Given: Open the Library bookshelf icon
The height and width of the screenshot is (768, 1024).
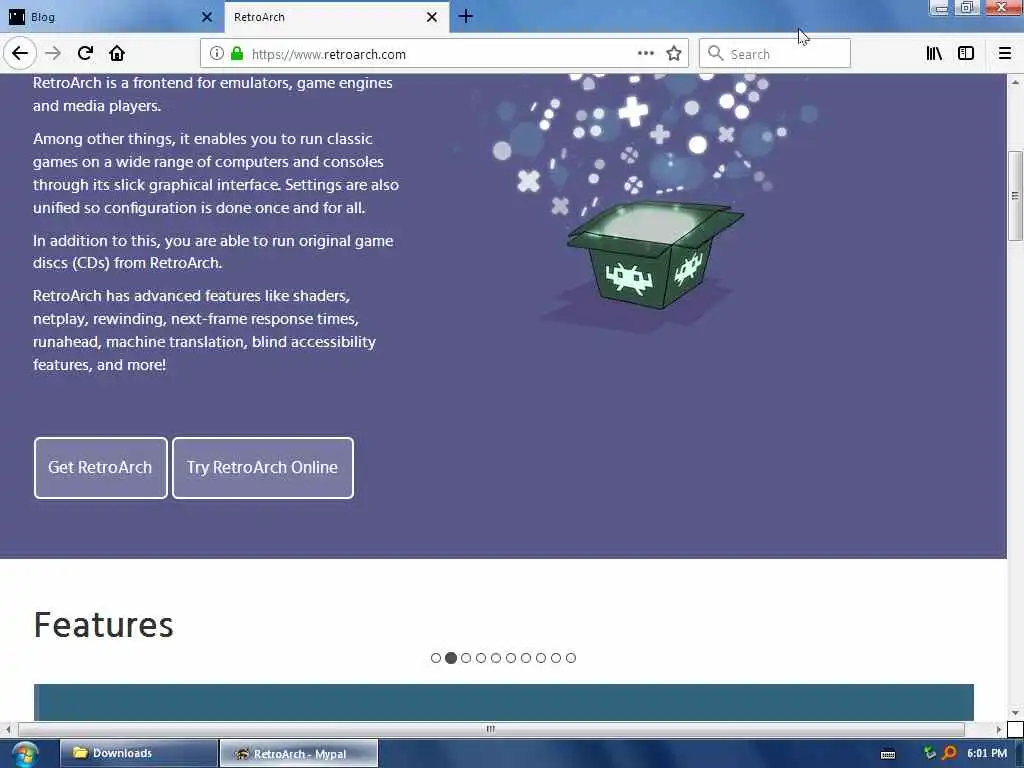Looking at the screenshot, I should (x=935, y=54).
